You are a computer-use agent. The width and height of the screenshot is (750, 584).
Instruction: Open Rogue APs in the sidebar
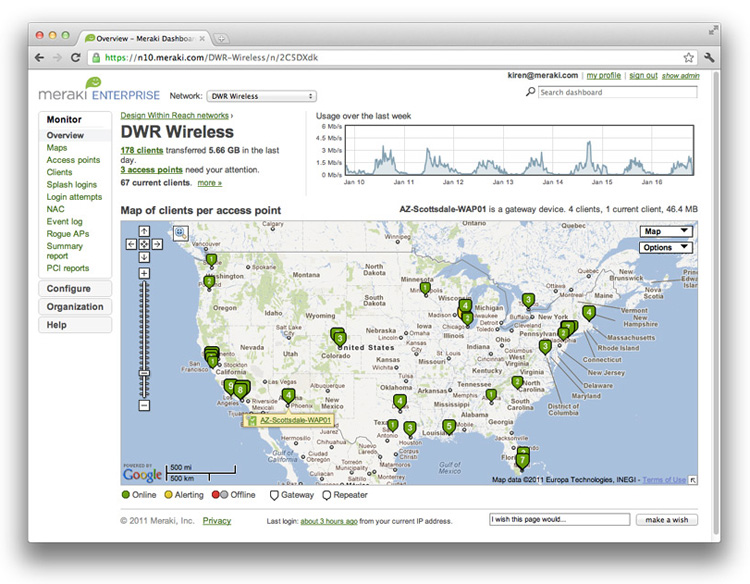pos(67,234)
